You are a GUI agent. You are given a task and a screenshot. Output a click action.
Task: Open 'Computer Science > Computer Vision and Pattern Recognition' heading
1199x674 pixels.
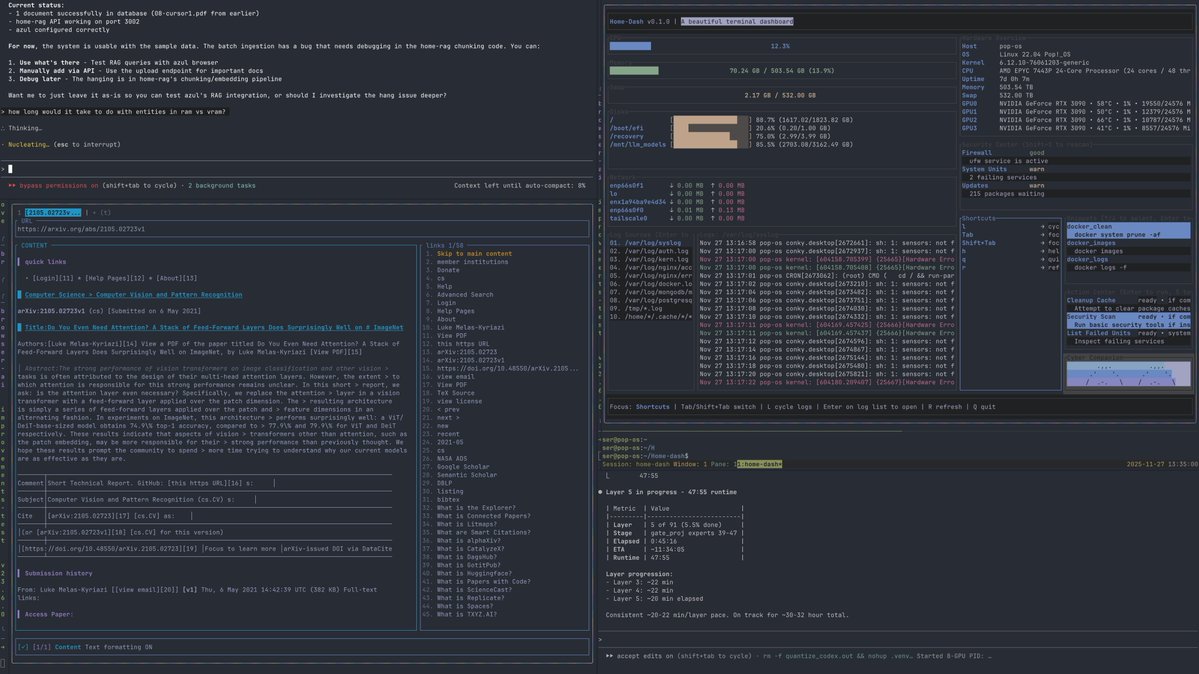pos(133,295)
